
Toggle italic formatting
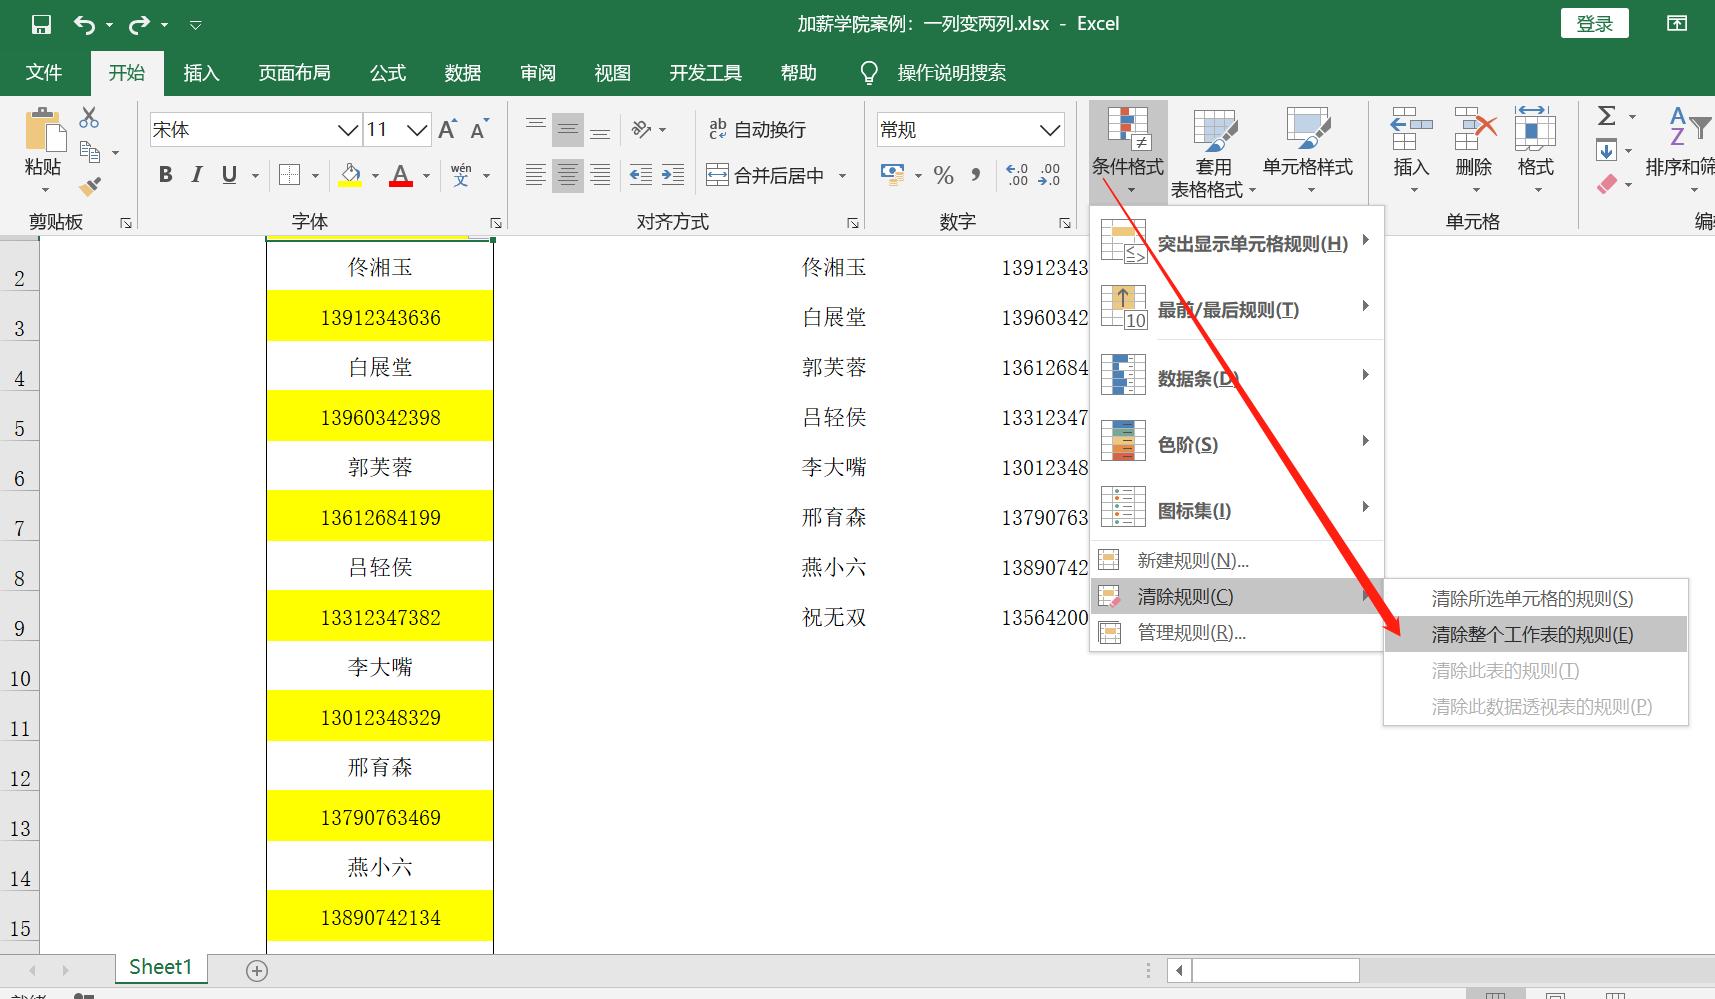196,174
